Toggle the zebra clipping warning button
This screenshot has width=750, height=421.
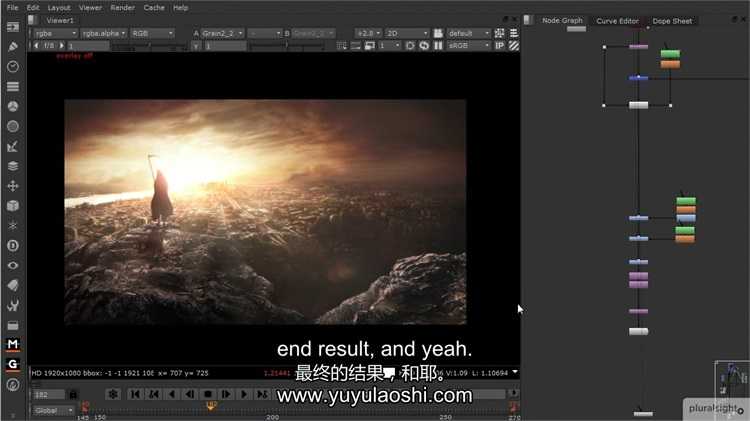click(x=514, y=45)
